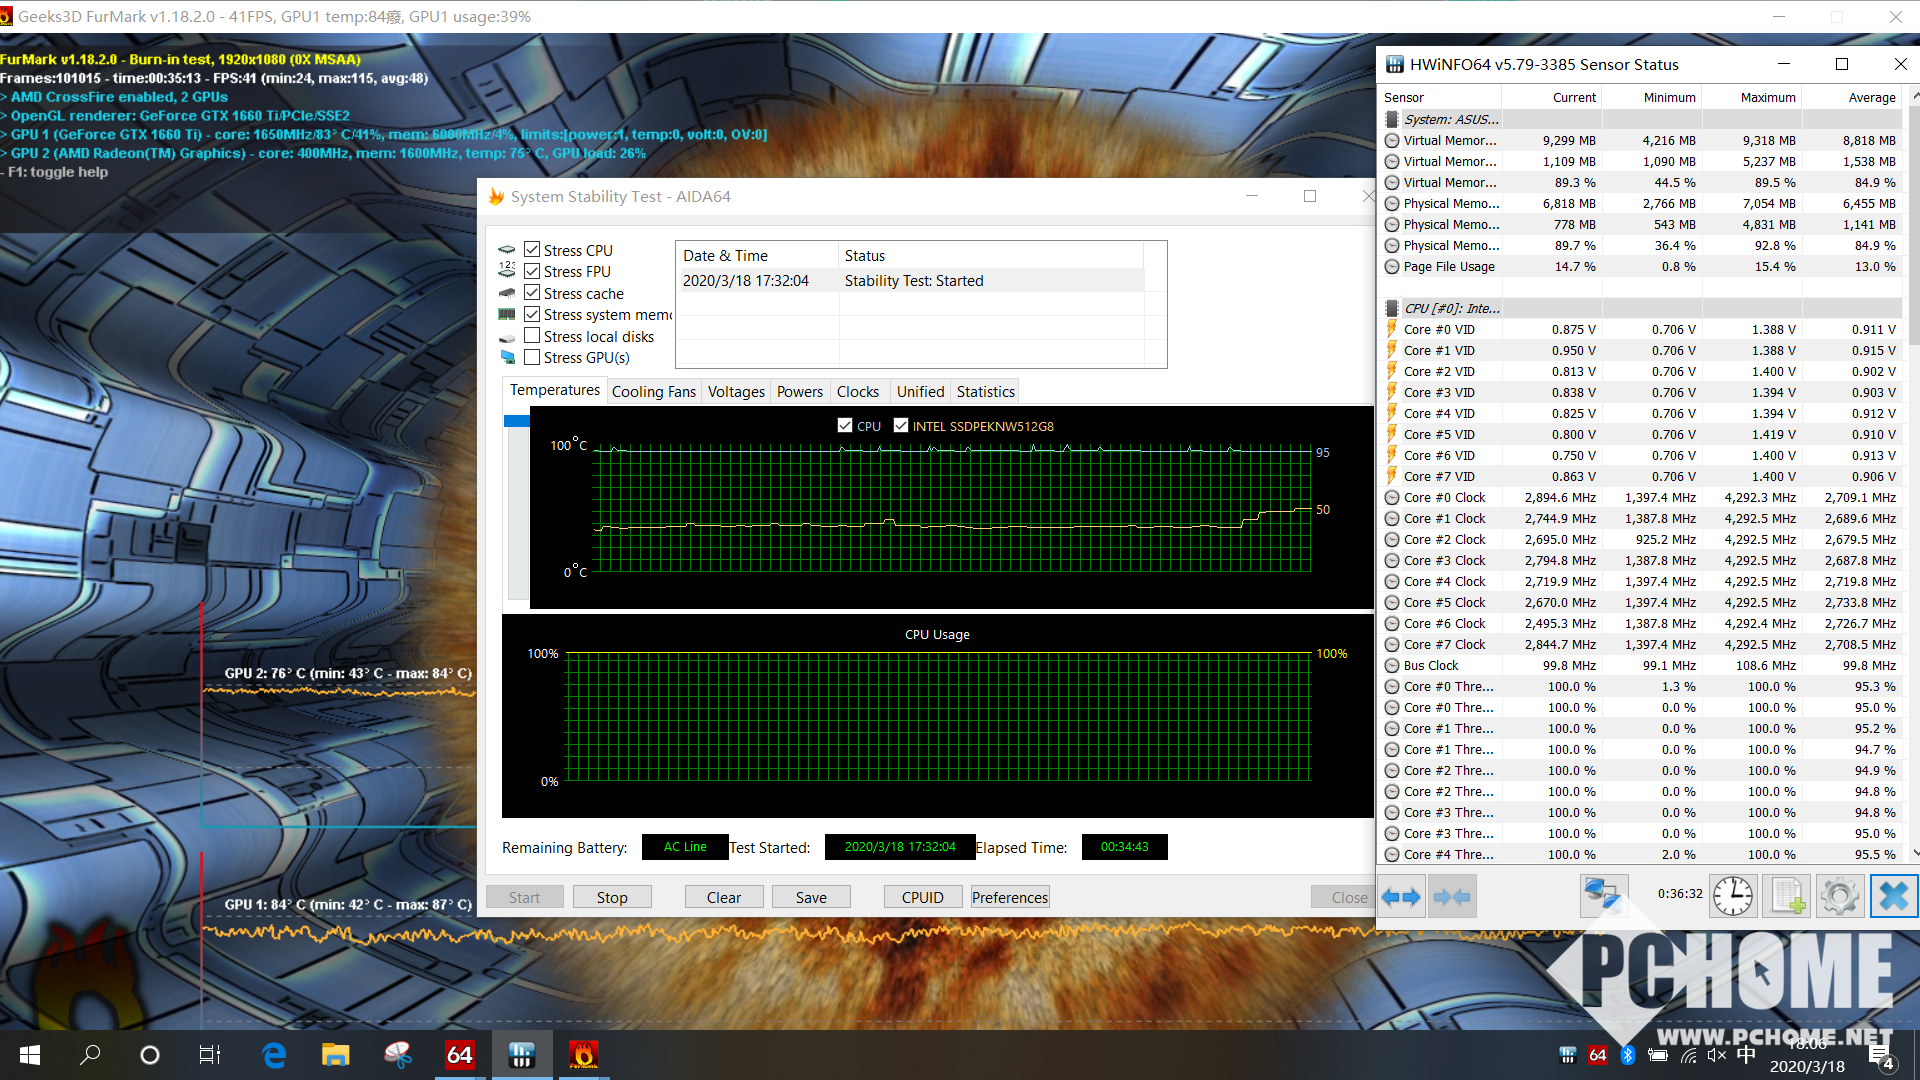Click the Stress GPU monitor icon
This screenshot has height=1080, width=1920.
(x=507, y=358)
